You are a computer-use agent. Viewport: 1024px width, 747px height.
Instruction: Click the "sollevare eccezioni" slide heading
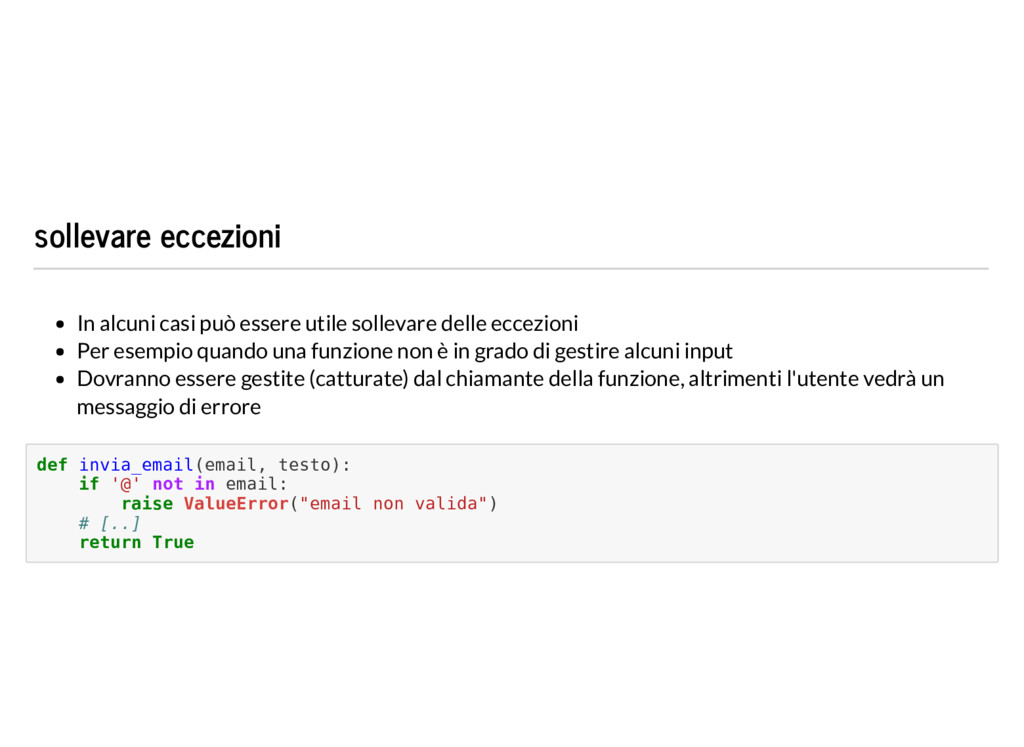pos(157,236)
